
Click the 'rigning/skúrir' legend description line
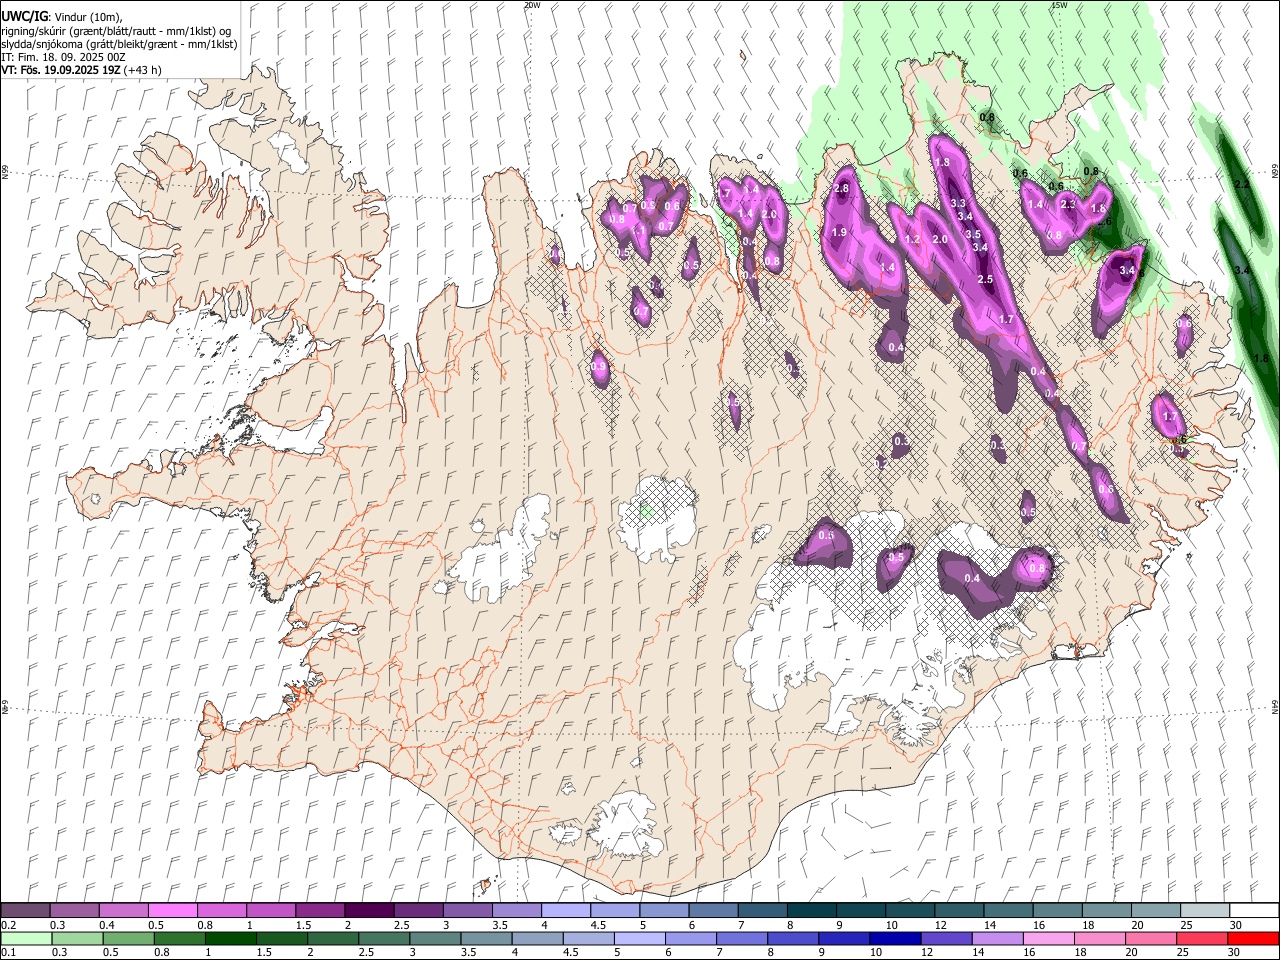click(115, 31)
